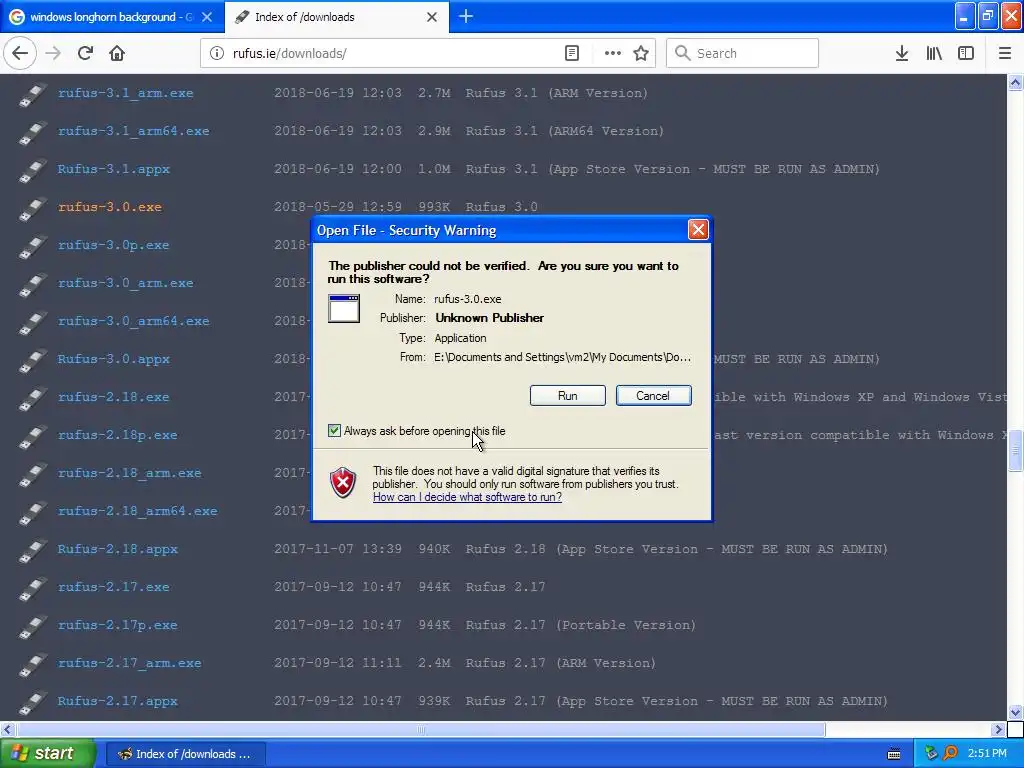This screenshot has height=768, width=1024.
Task: Download rufus-2.18p.exe link
Action: [118, 435]
